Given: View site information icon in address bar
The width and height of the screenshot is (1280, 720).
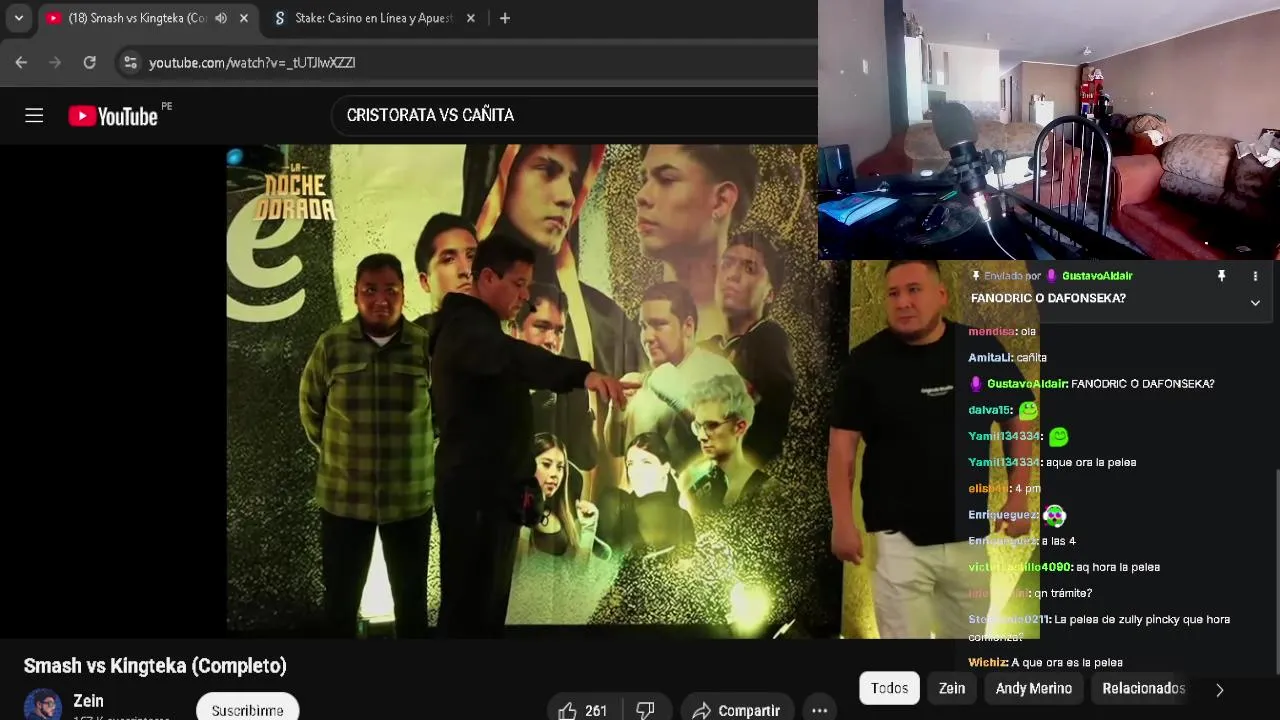Looking at the screenshot, I should 130,62.
